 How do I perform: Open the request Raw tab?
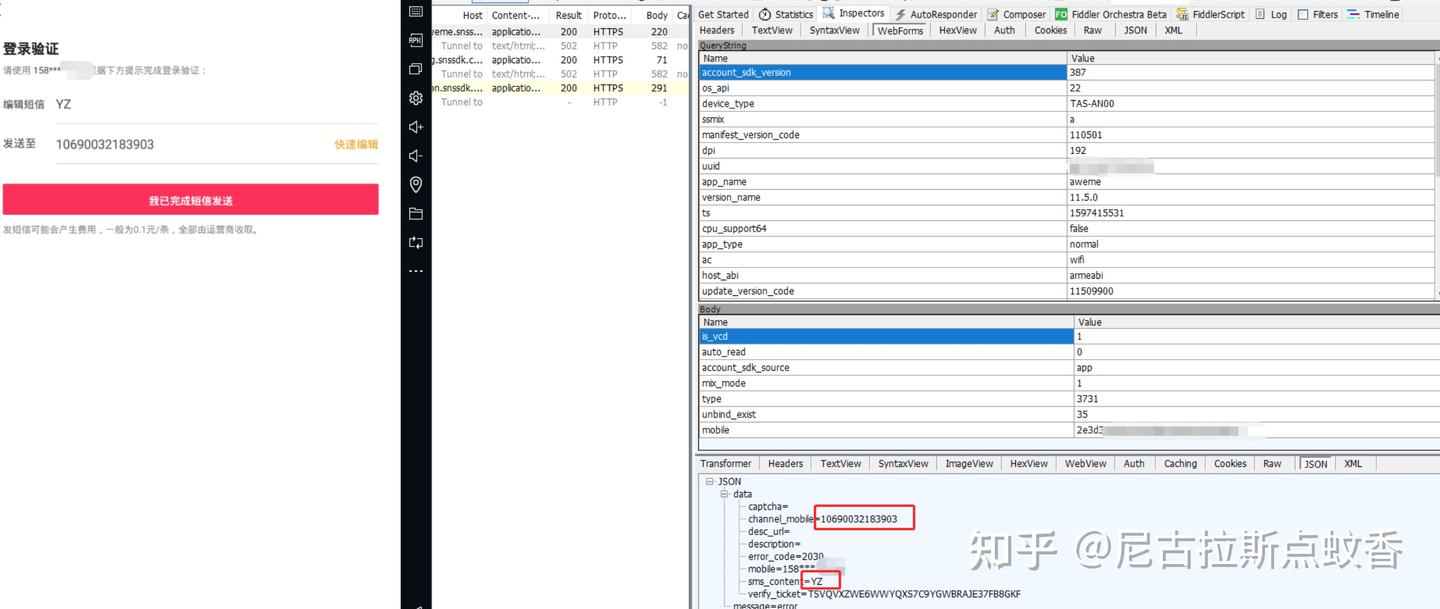coord(1093,30)
